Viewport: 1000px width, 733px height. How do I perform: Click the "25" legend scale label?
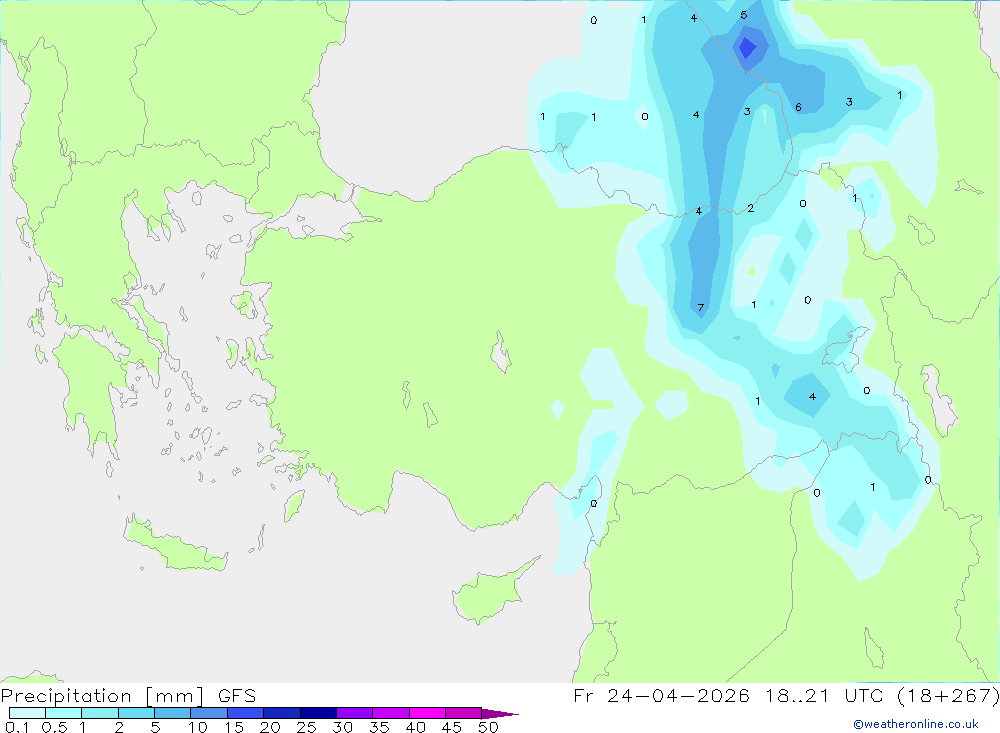pos(306,727)
